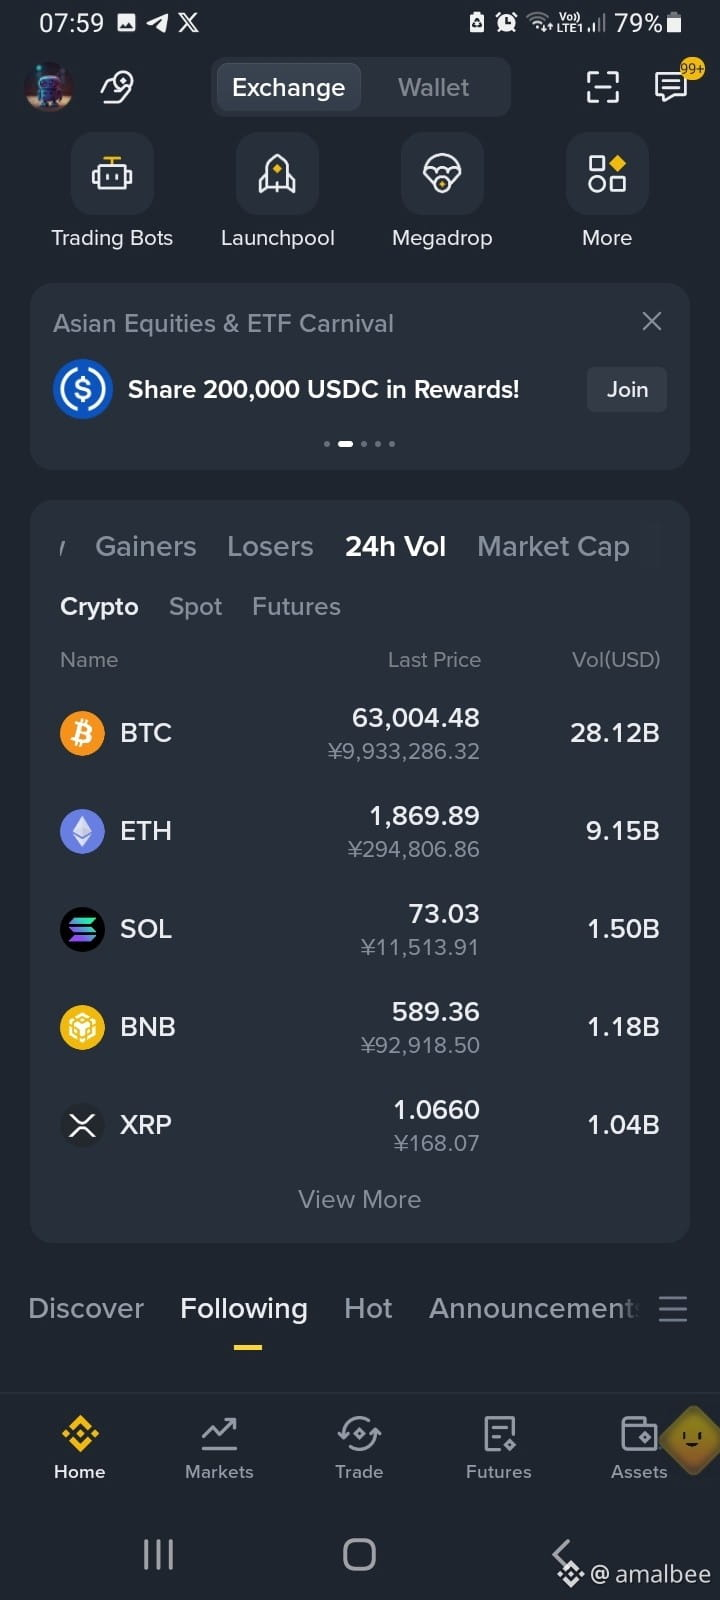Tap the QR scan icon
720x1600 pixels.
(x=603, y=87)
